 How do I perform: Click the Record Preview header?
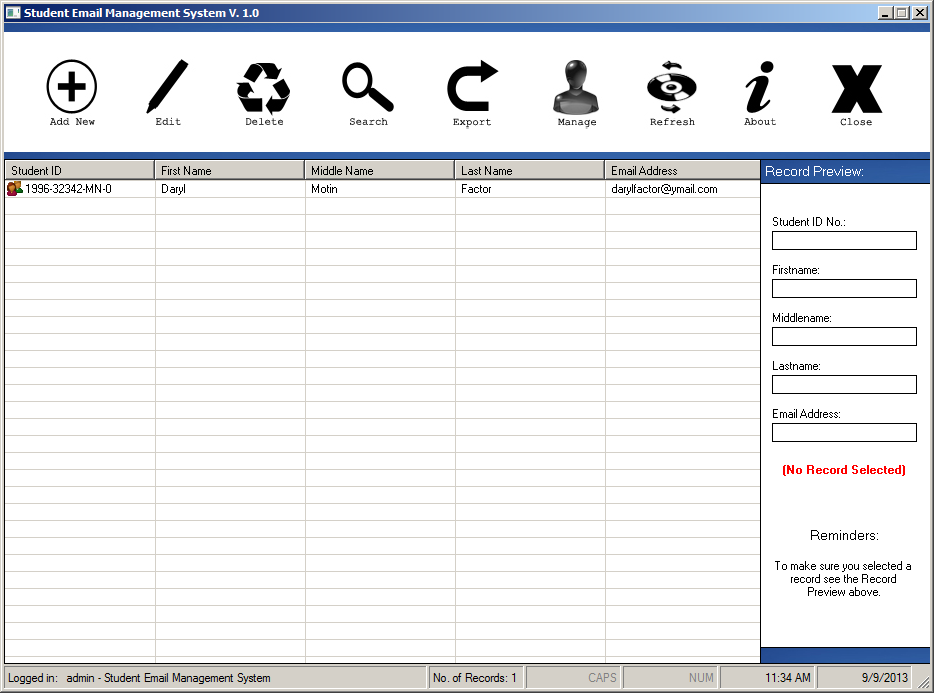coord(845,172)
